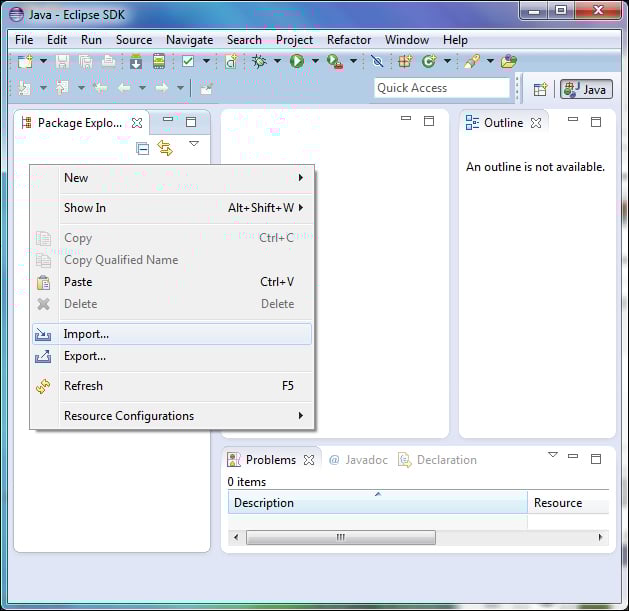Sort by the Description column header
Viewport: 629px width, 611px height.
tap(377, 502)
